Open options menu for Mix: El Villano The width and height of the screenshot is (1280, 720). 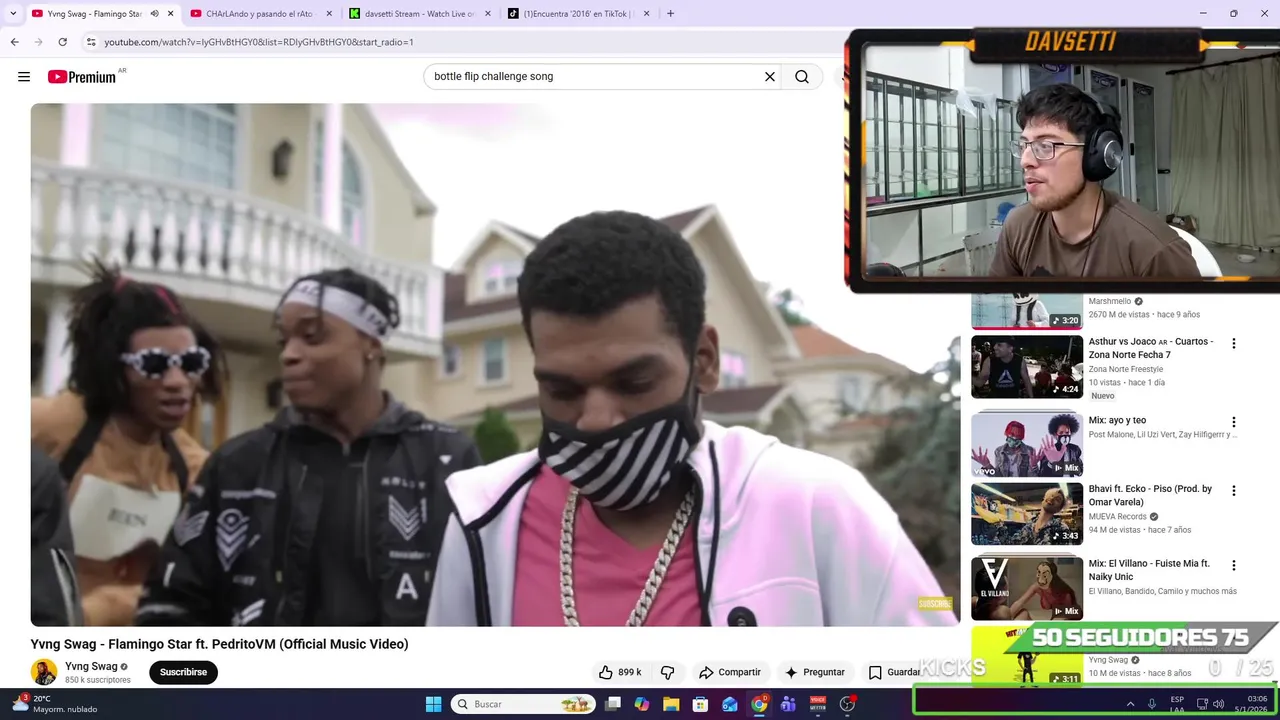[1233, 565]
